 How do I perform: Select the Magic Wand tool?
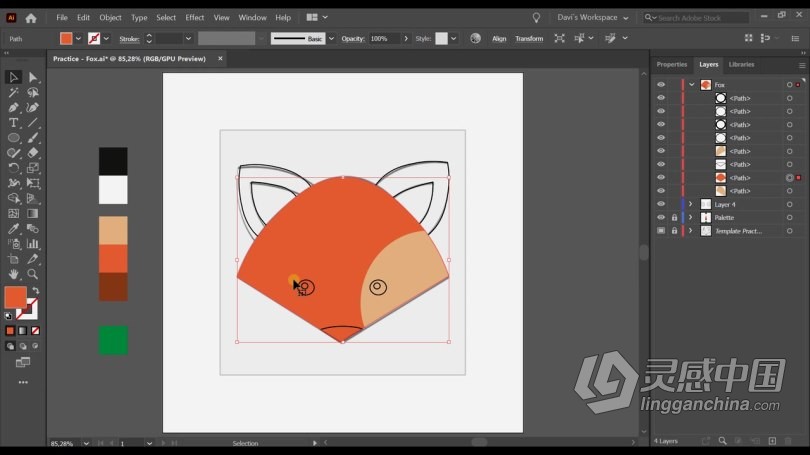(x=13, y=92)
